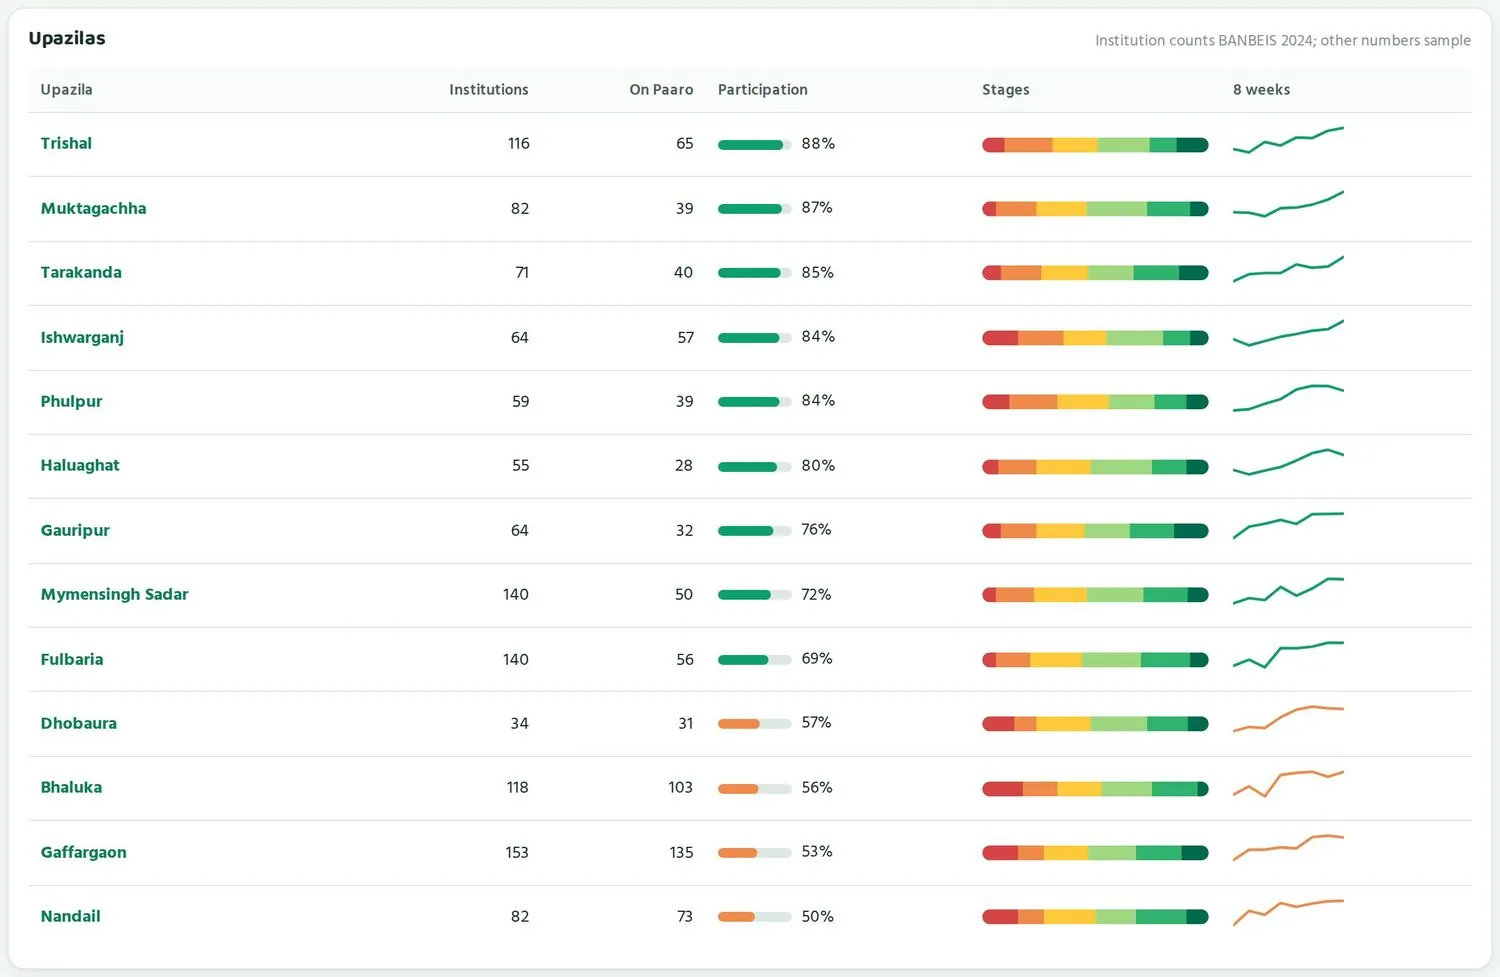Go to the Phulpur upazila page

pyautogui.click(x=71, y=402)
